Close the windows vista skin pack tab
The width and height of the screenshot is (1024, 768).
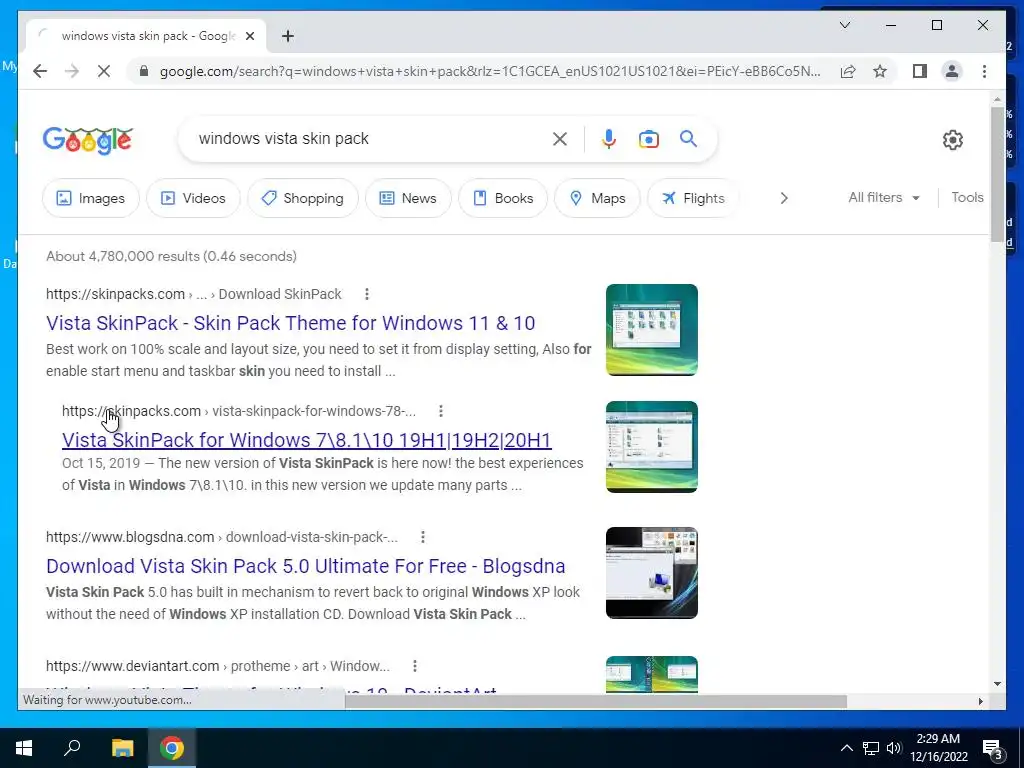[249, 36]
